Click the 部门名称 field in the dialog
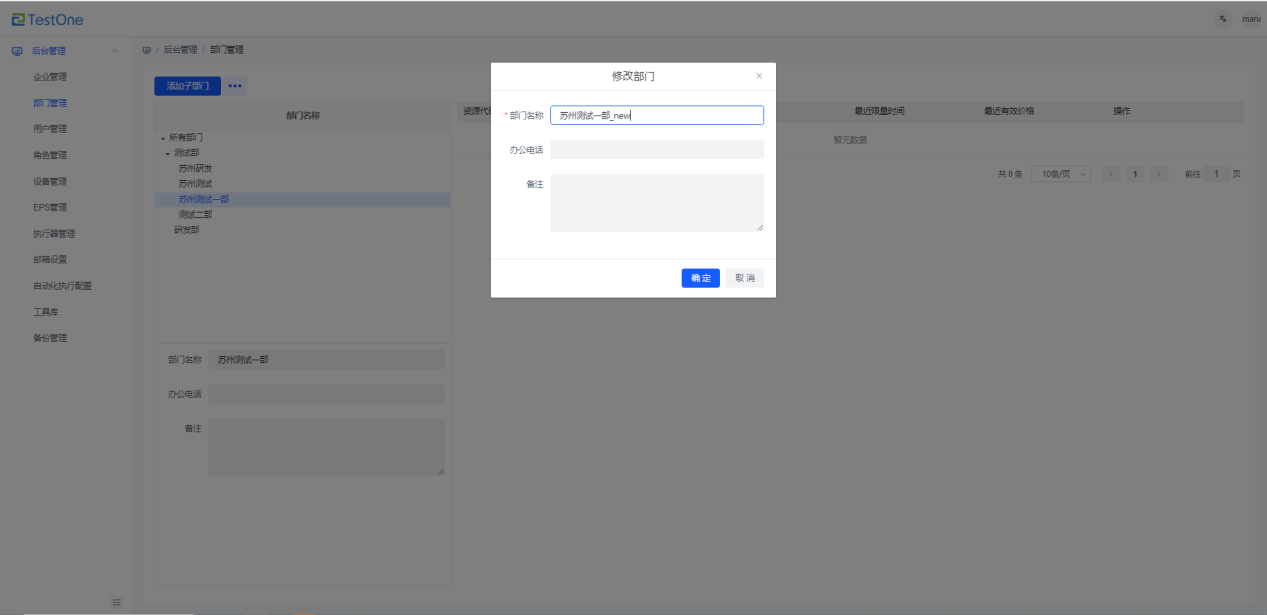Screen dimensions: 1267x615 (657, 115)
